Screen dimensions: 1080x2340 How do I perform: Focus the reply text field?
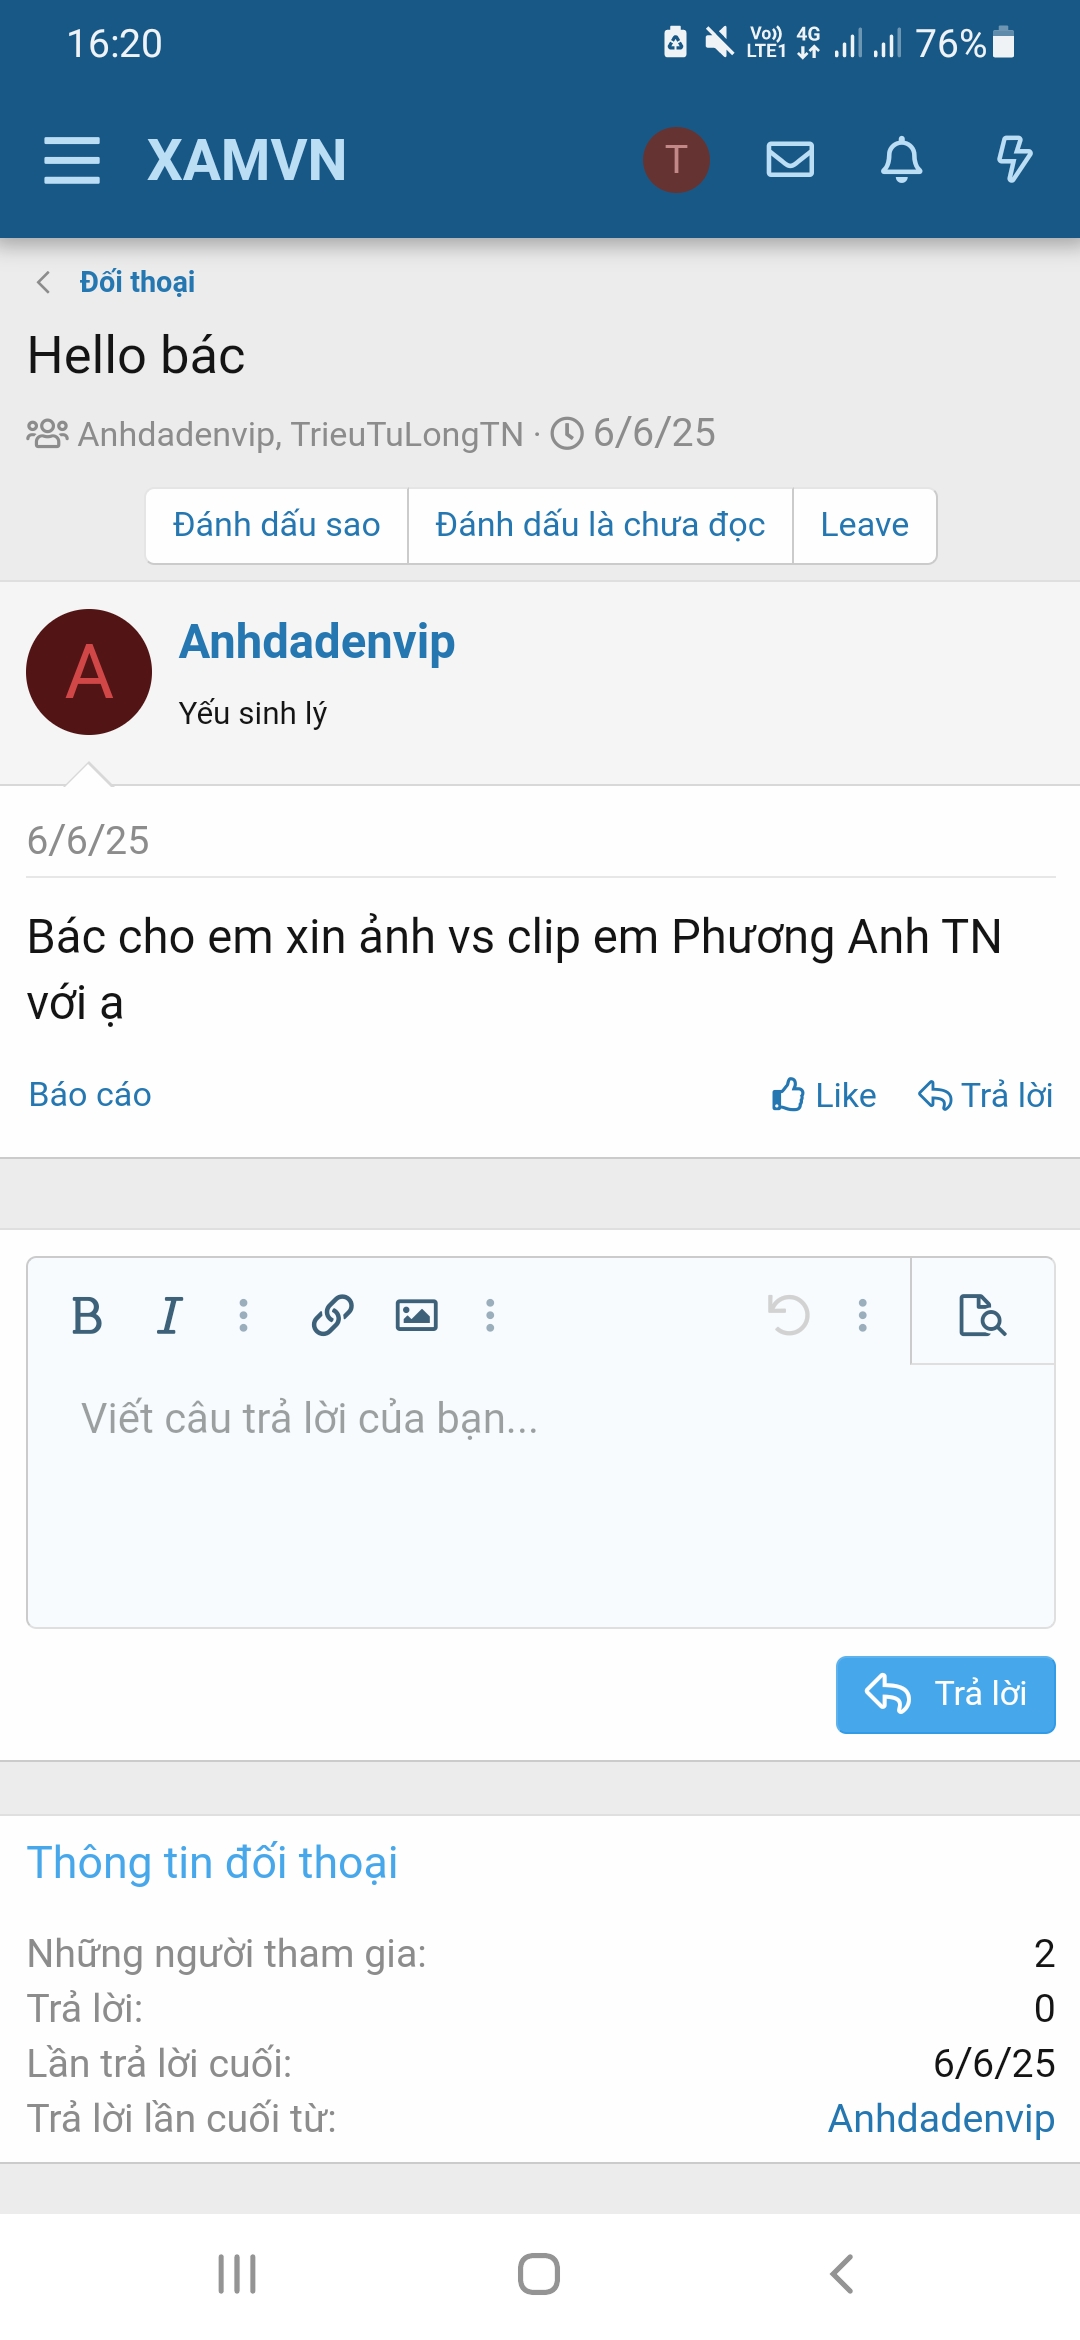coord(540,1495)
